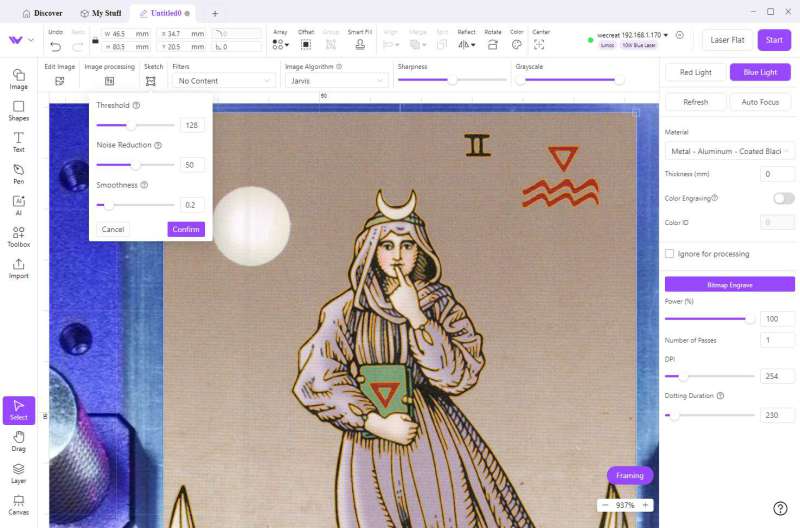Open the Toolbox panel
The image size is (800, 528).
(x=18, y=237)
